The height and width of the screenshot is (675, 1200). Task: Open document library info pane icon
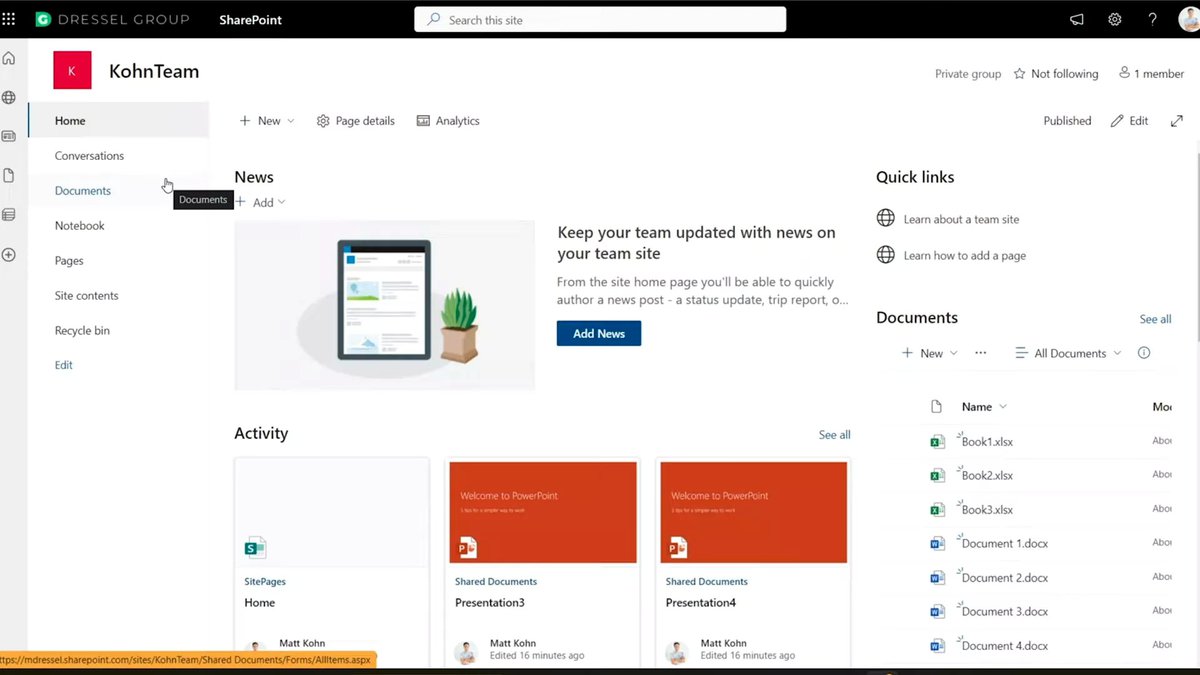(1144, 353)
